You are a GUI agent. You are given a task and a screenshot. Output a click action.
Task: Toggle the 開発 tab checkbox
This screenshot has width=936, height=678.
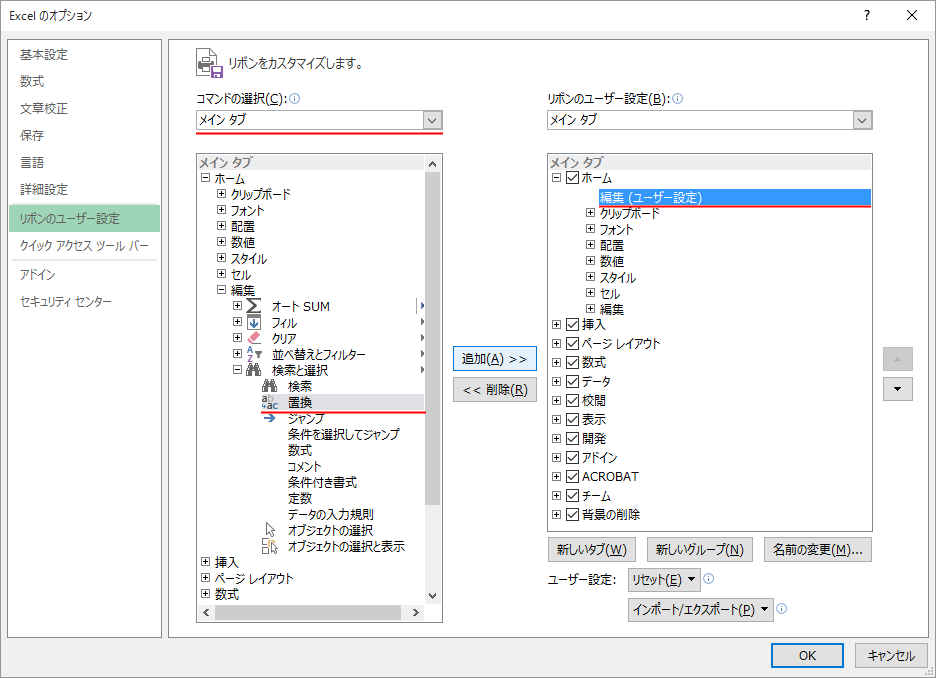coord(572,439)
